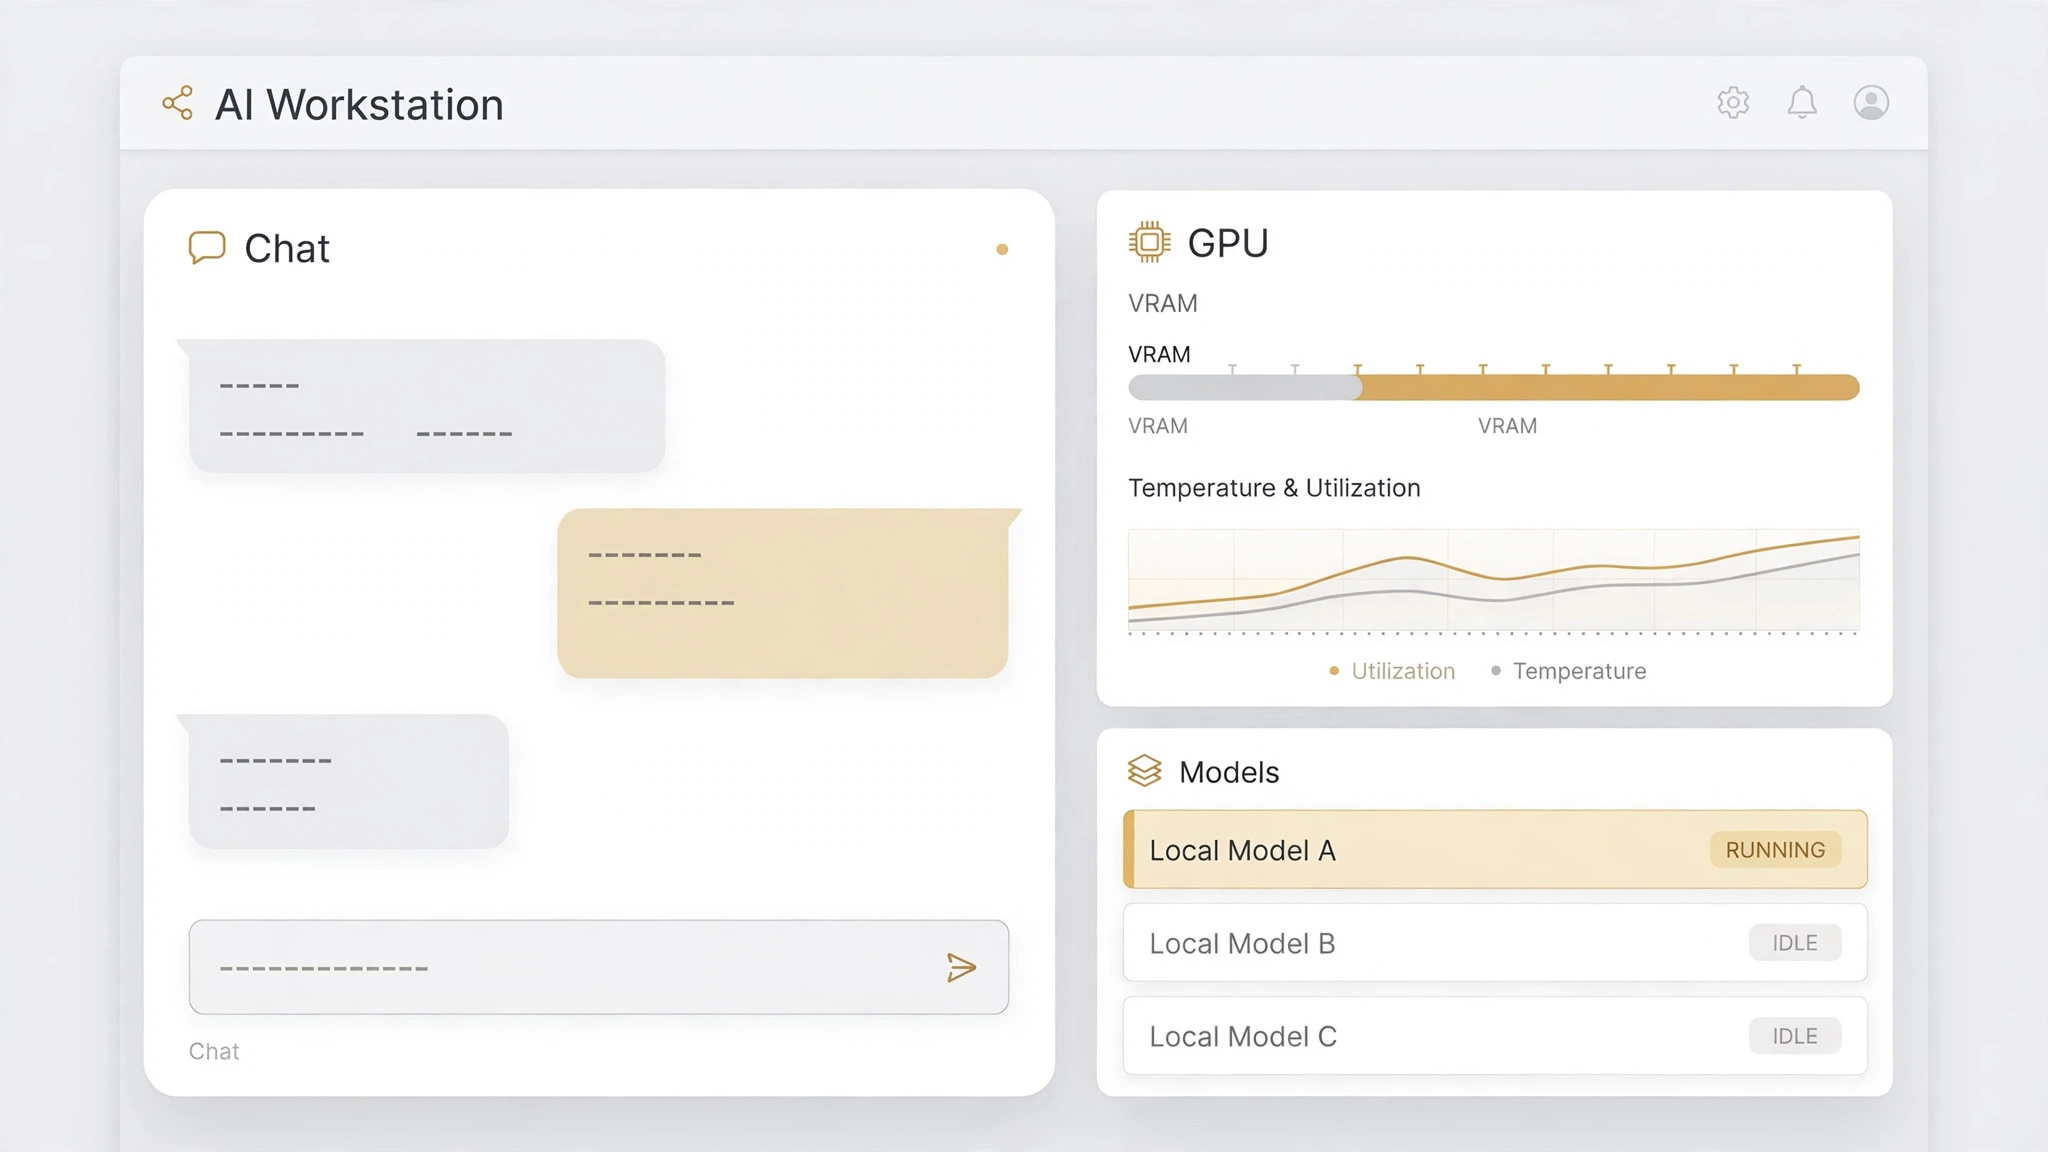Send the message with the paper plane icon

[x=961, y=967]
